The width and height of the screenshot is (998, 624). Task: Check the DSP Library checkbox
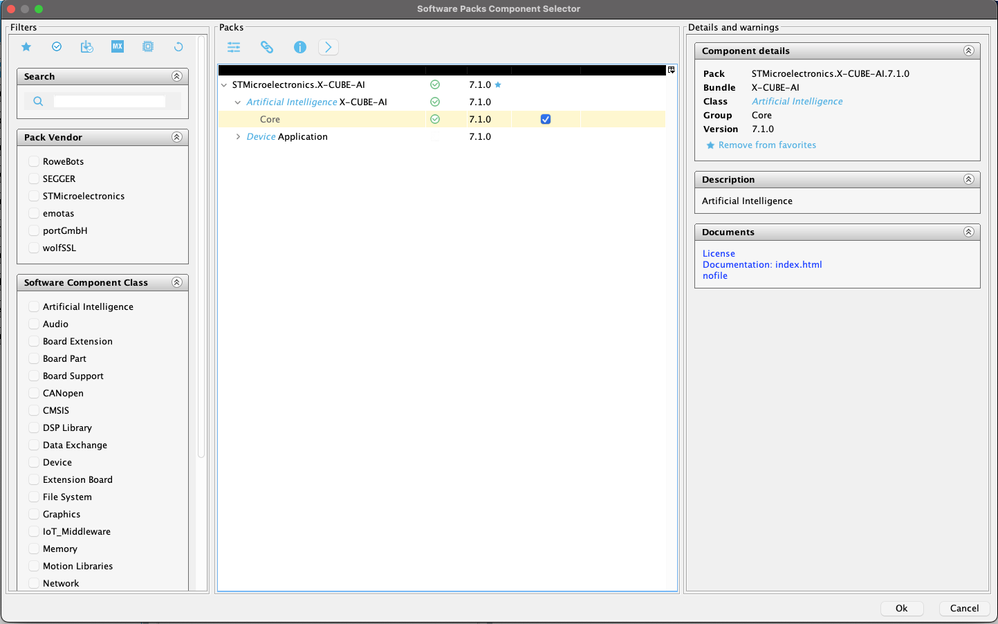34,428
